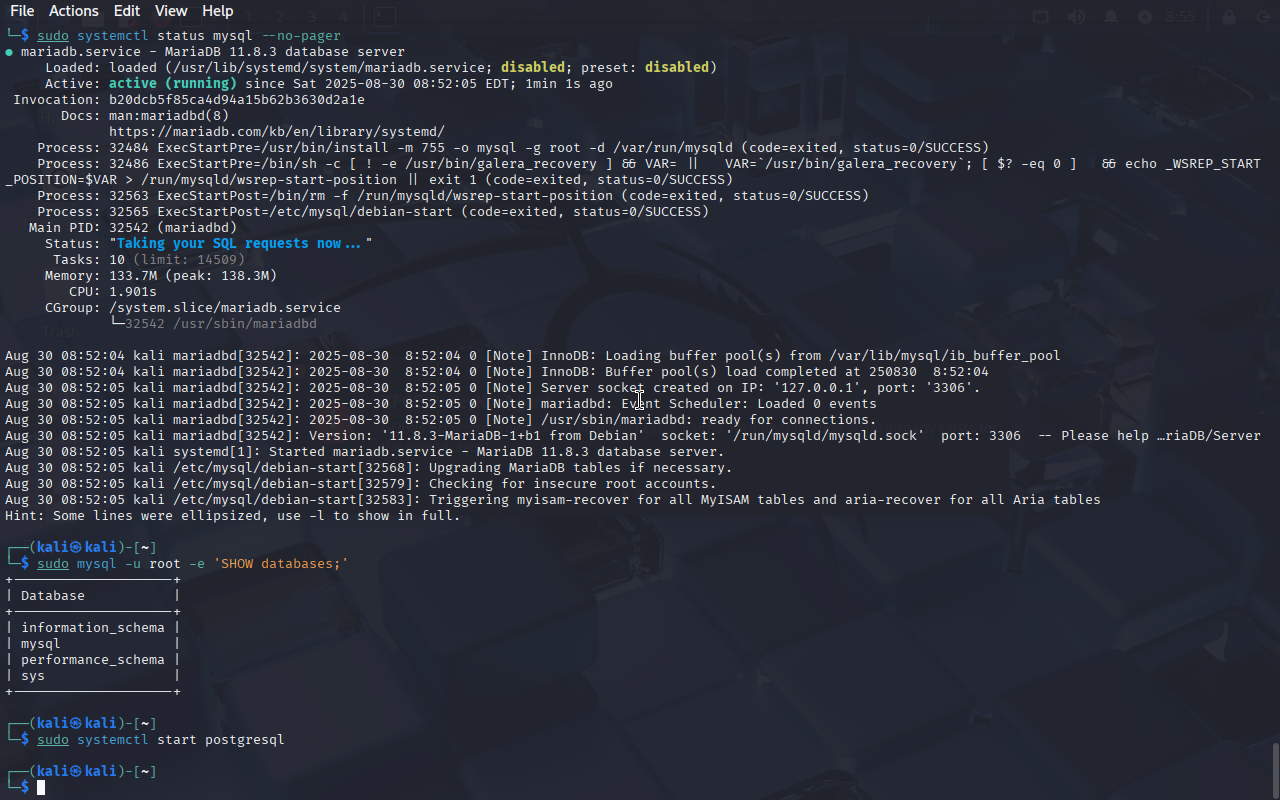Image resolution: width=1280 pixels, height=800 pixels.
Task: Click the CPU 1.901s value
Action: [133, 292]
